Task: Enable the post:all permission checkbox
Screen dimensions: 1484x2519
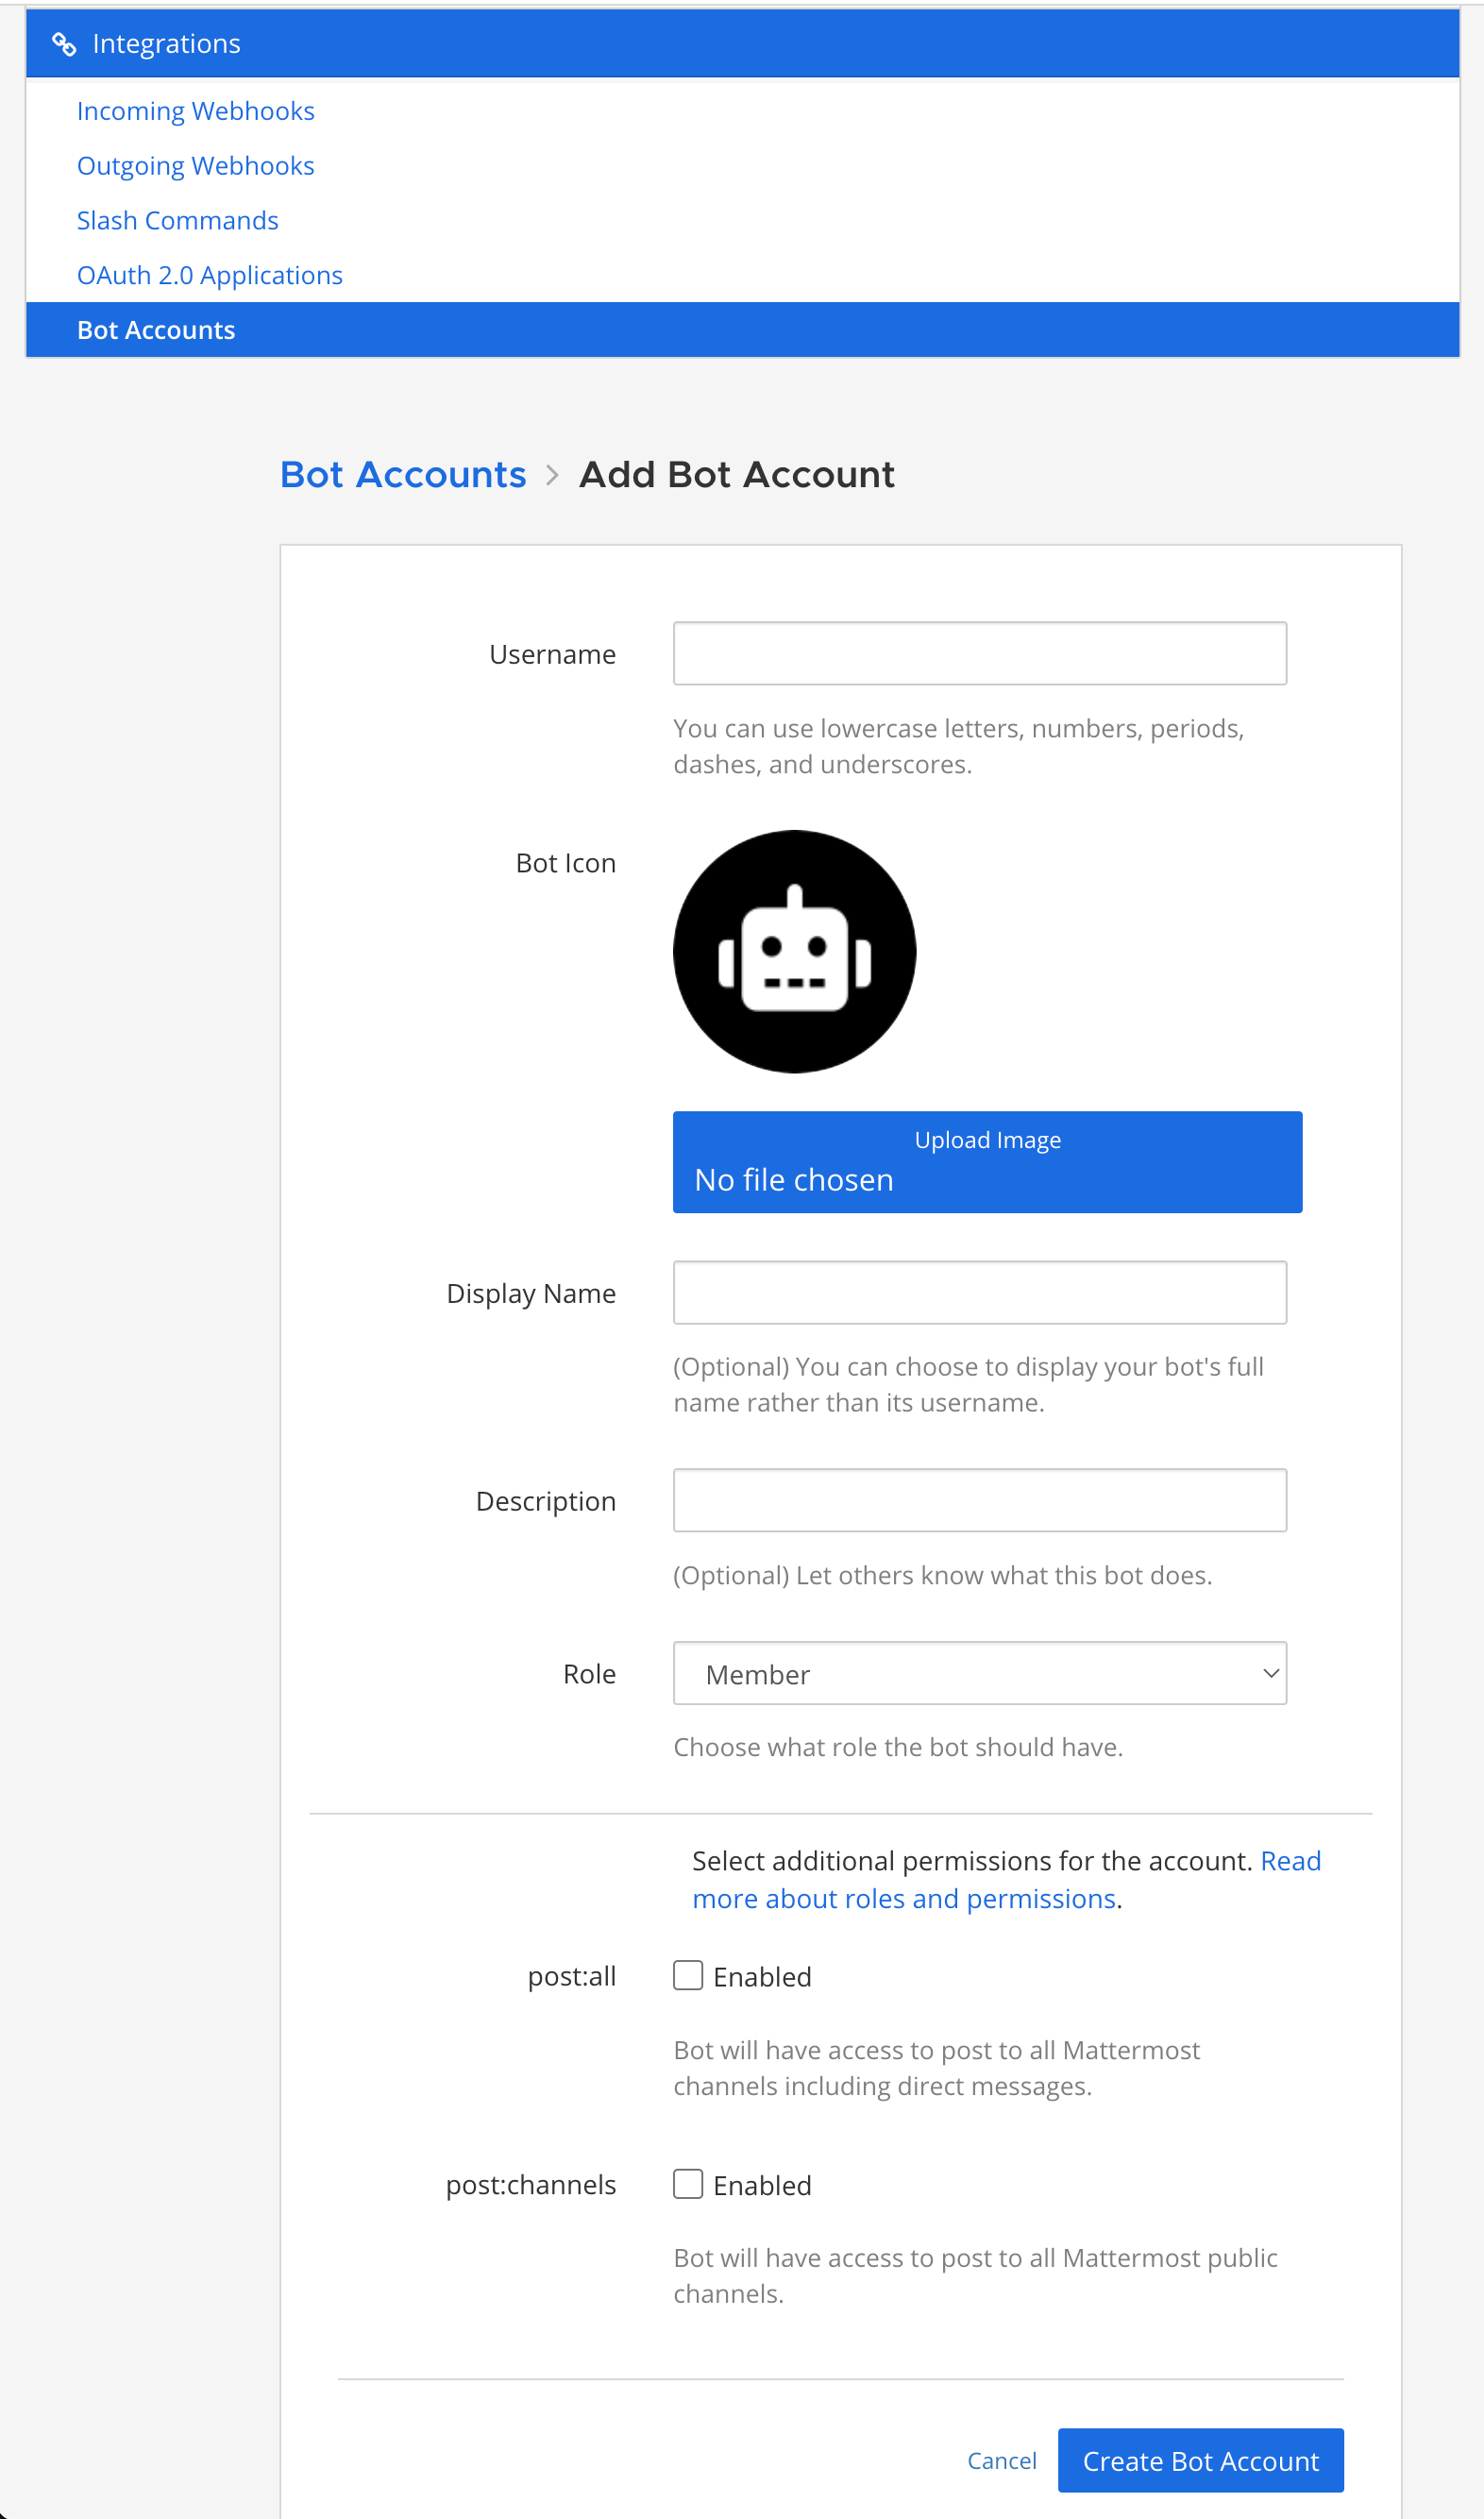Action: pos(688,1975)
